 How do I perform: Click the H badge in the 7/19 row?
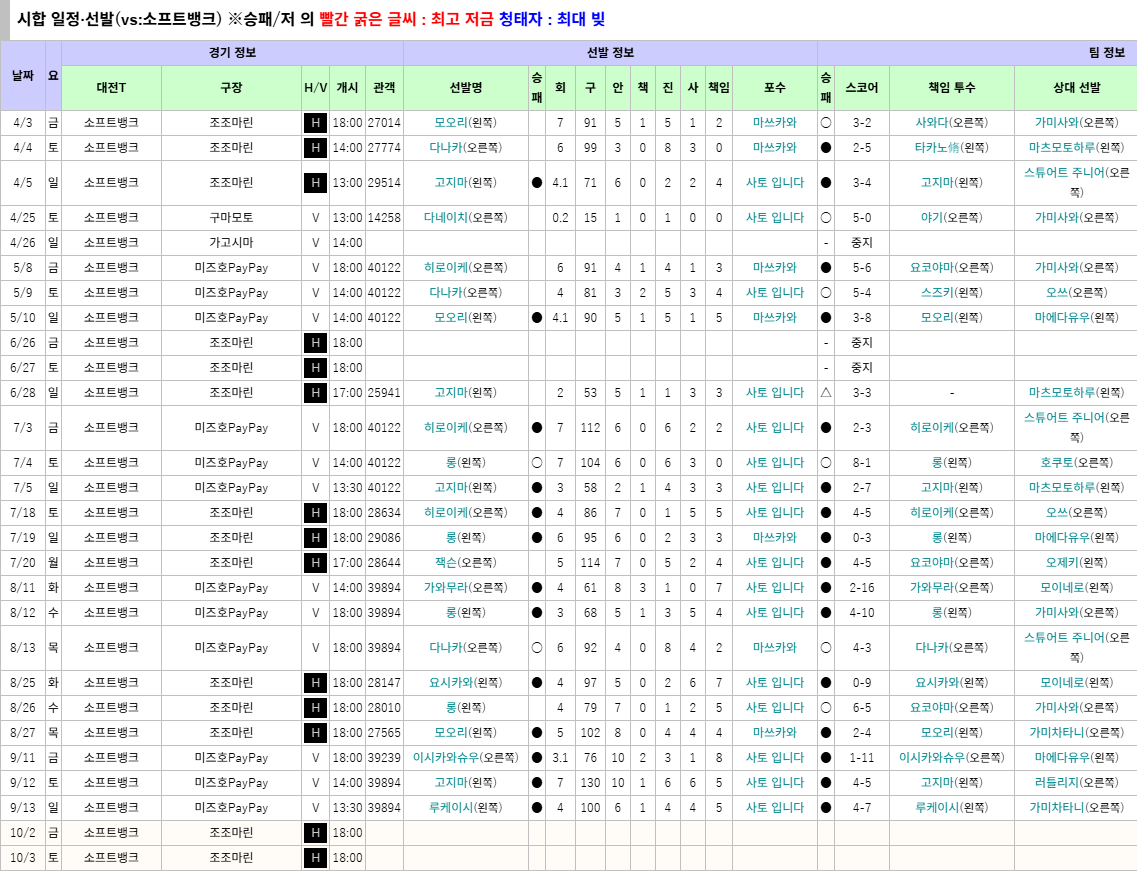(315, 538)
